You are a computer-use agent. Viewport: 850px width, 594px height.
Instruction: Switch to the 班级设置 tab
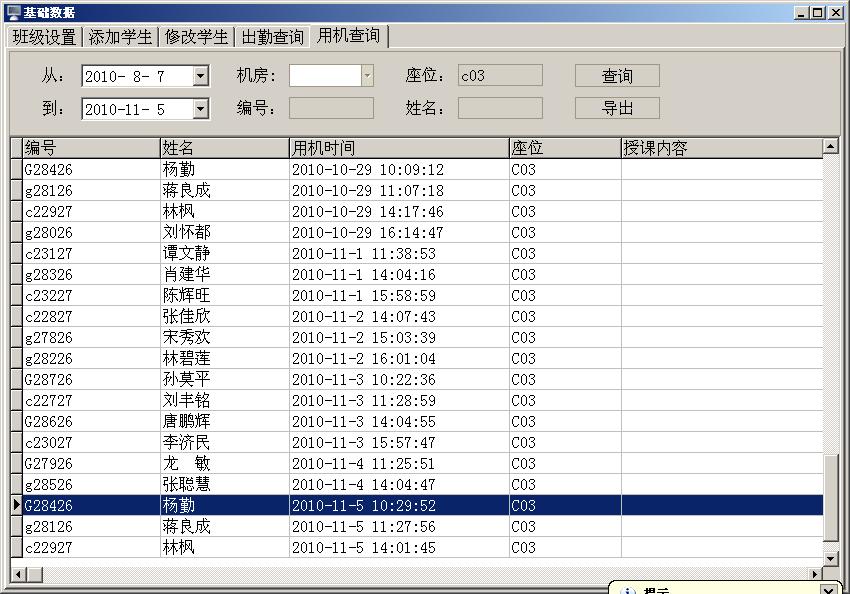44,37
